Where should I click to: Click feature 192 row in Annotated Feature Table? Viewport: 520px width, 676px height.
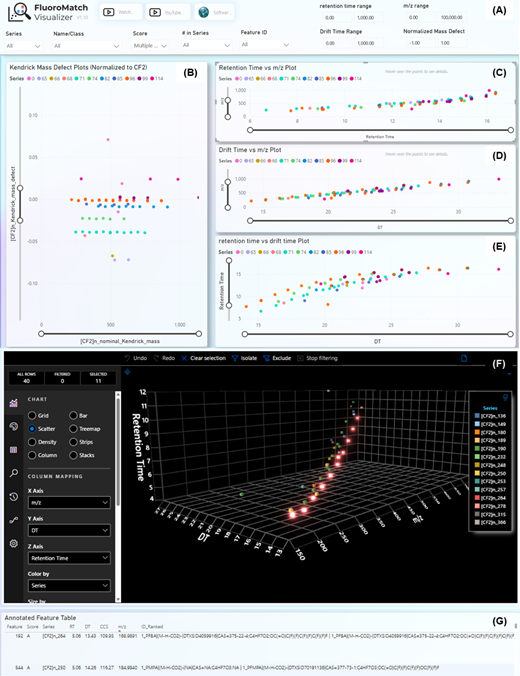pos(259,636)
